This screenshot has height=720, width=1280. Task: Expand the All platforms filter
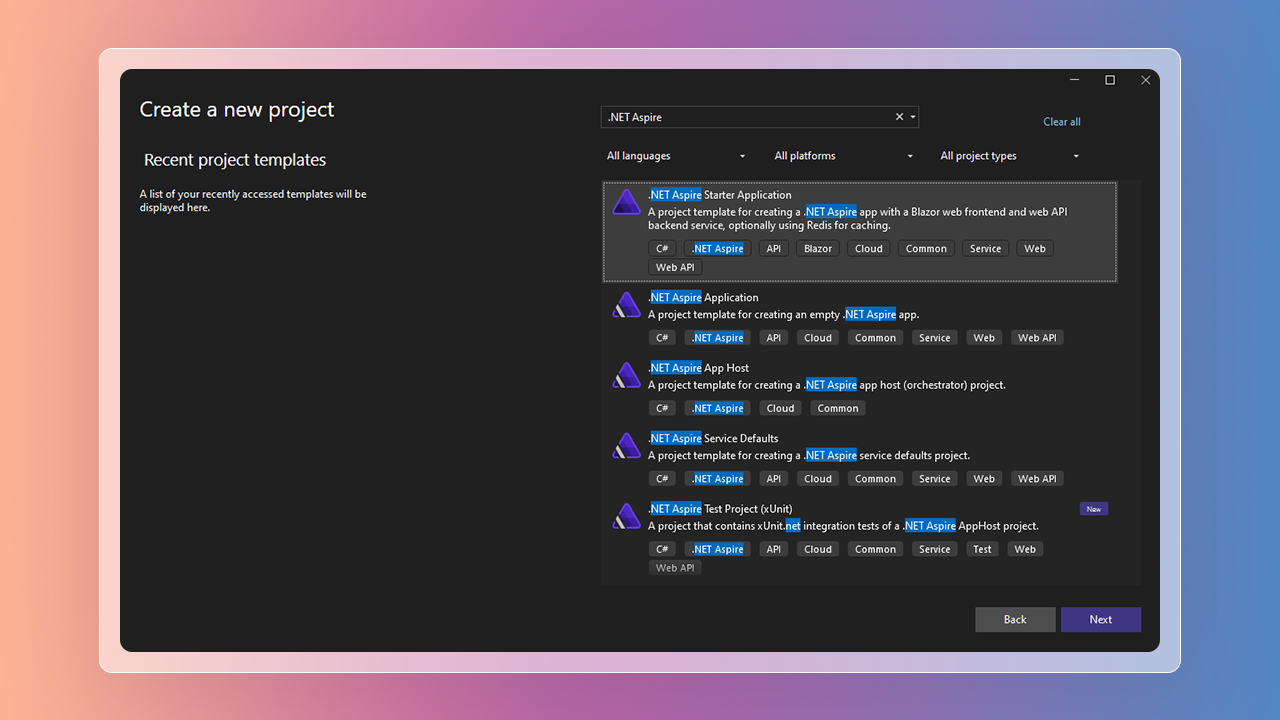pos(844,156)
